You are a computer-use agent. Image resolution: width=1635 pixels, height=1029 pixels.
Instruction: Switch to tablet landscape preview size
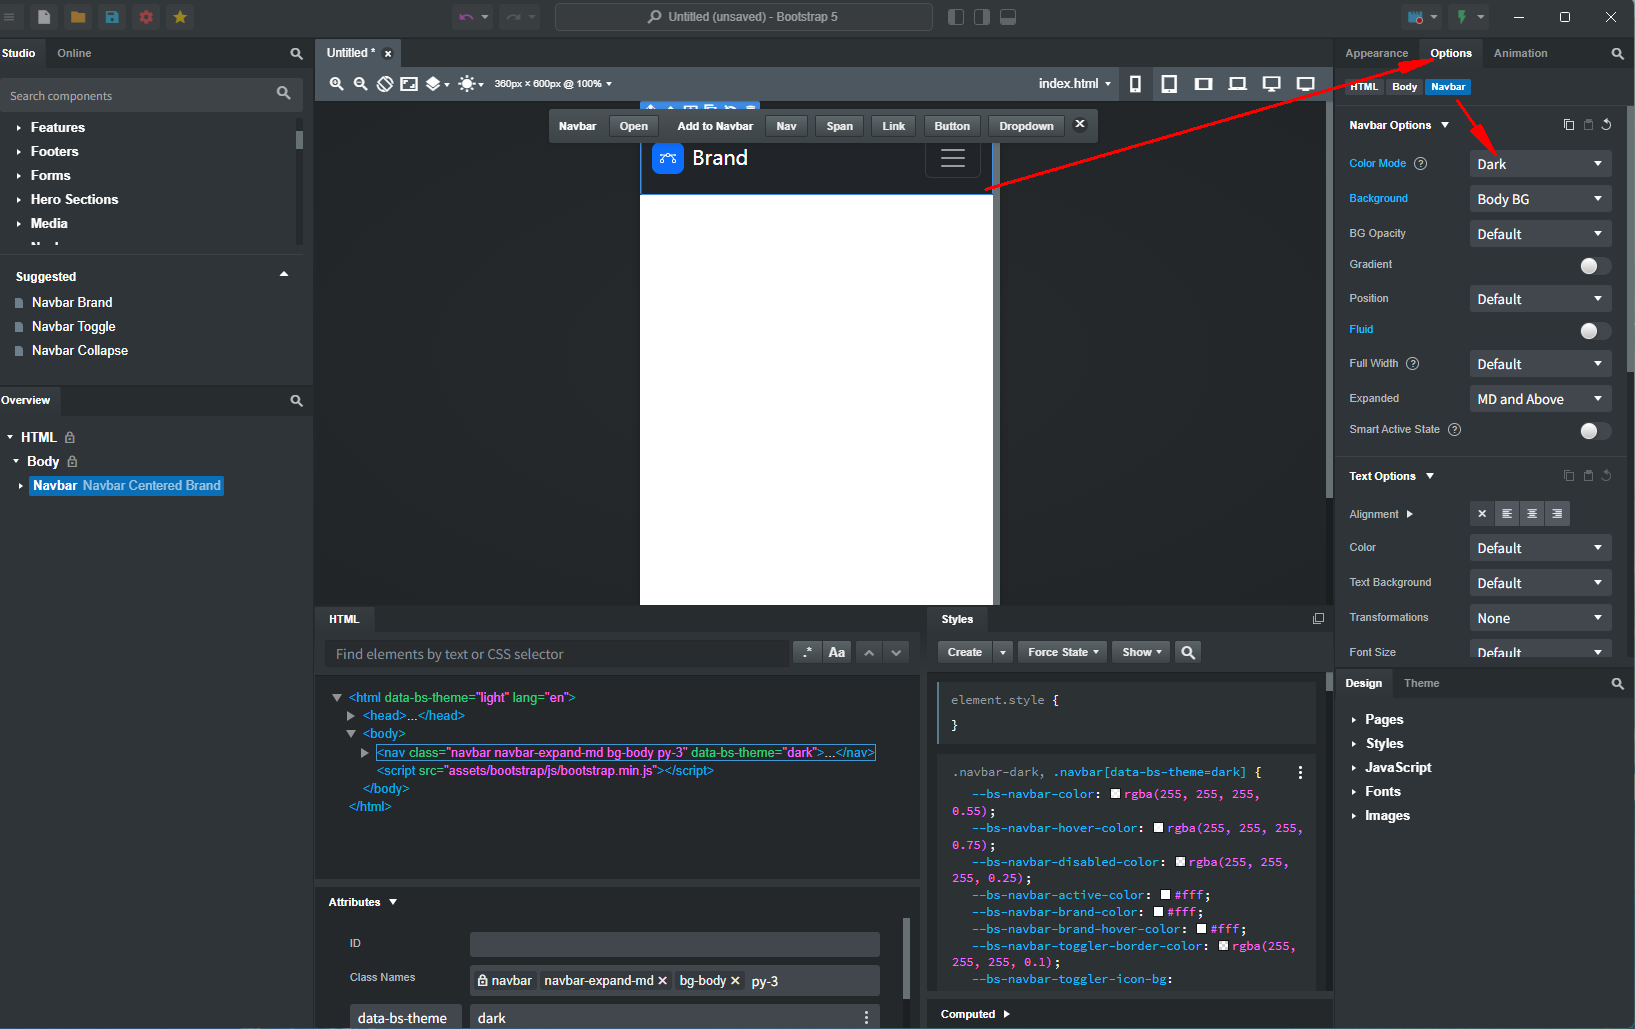(x=1203, y=84)
